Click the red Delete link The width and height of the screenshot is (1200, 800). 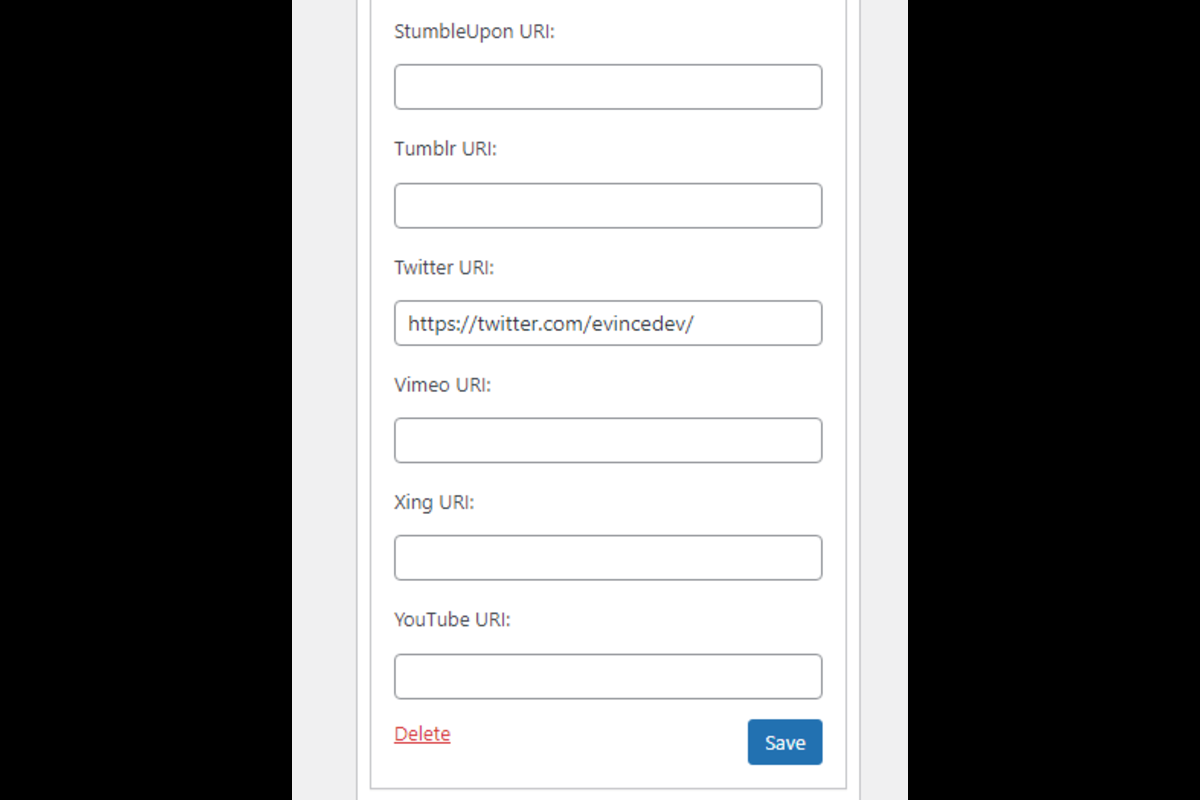422,734
